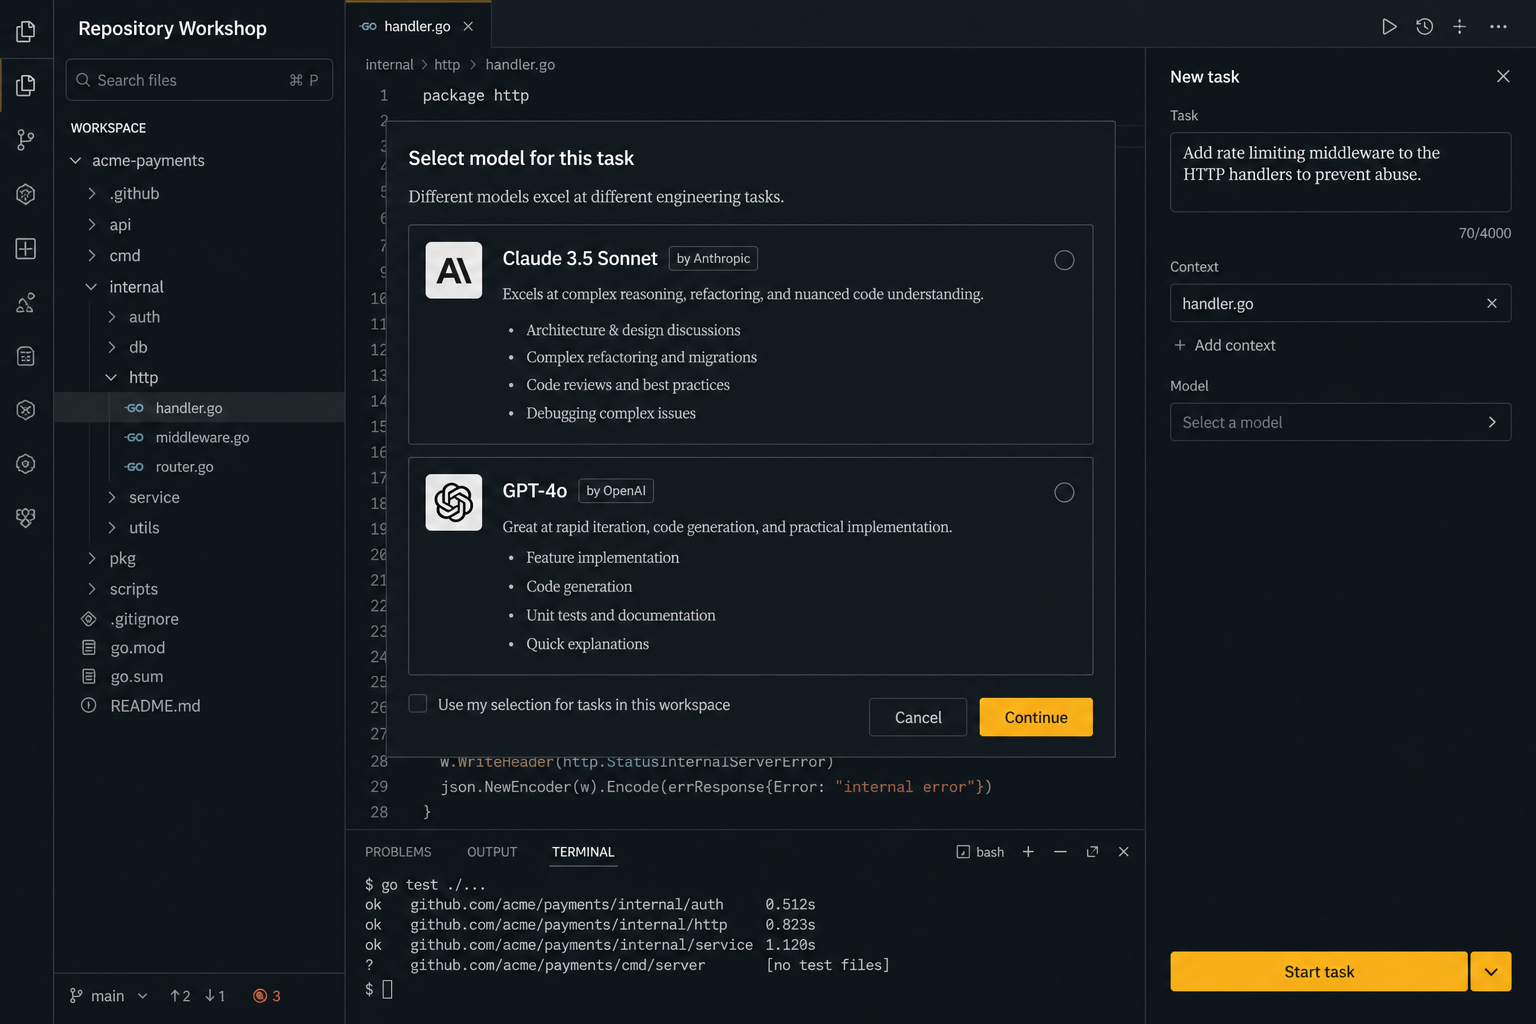The image size is (1536, 1024).
Task: Collapse the acme-payments workspace folder
Action: pyautogui.click(x=76, y=160)
